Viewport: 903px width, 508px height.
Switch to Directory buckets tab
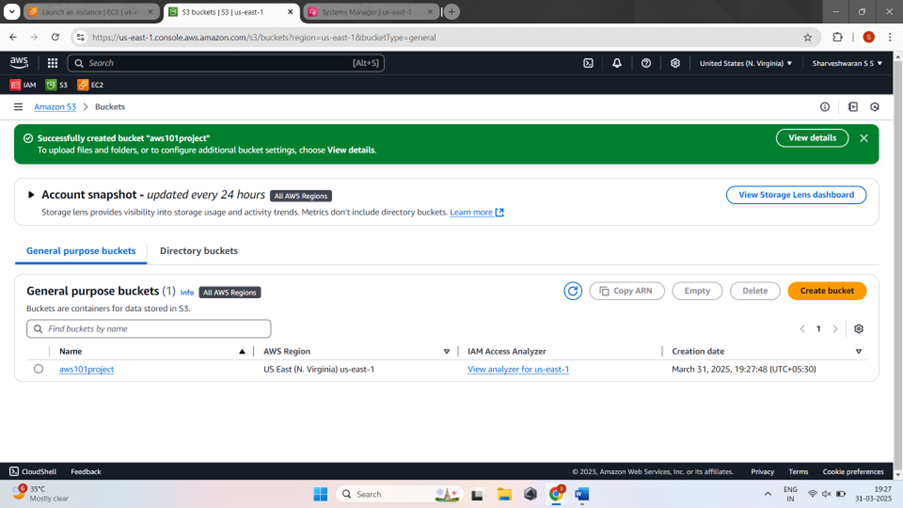coord(199,251)
